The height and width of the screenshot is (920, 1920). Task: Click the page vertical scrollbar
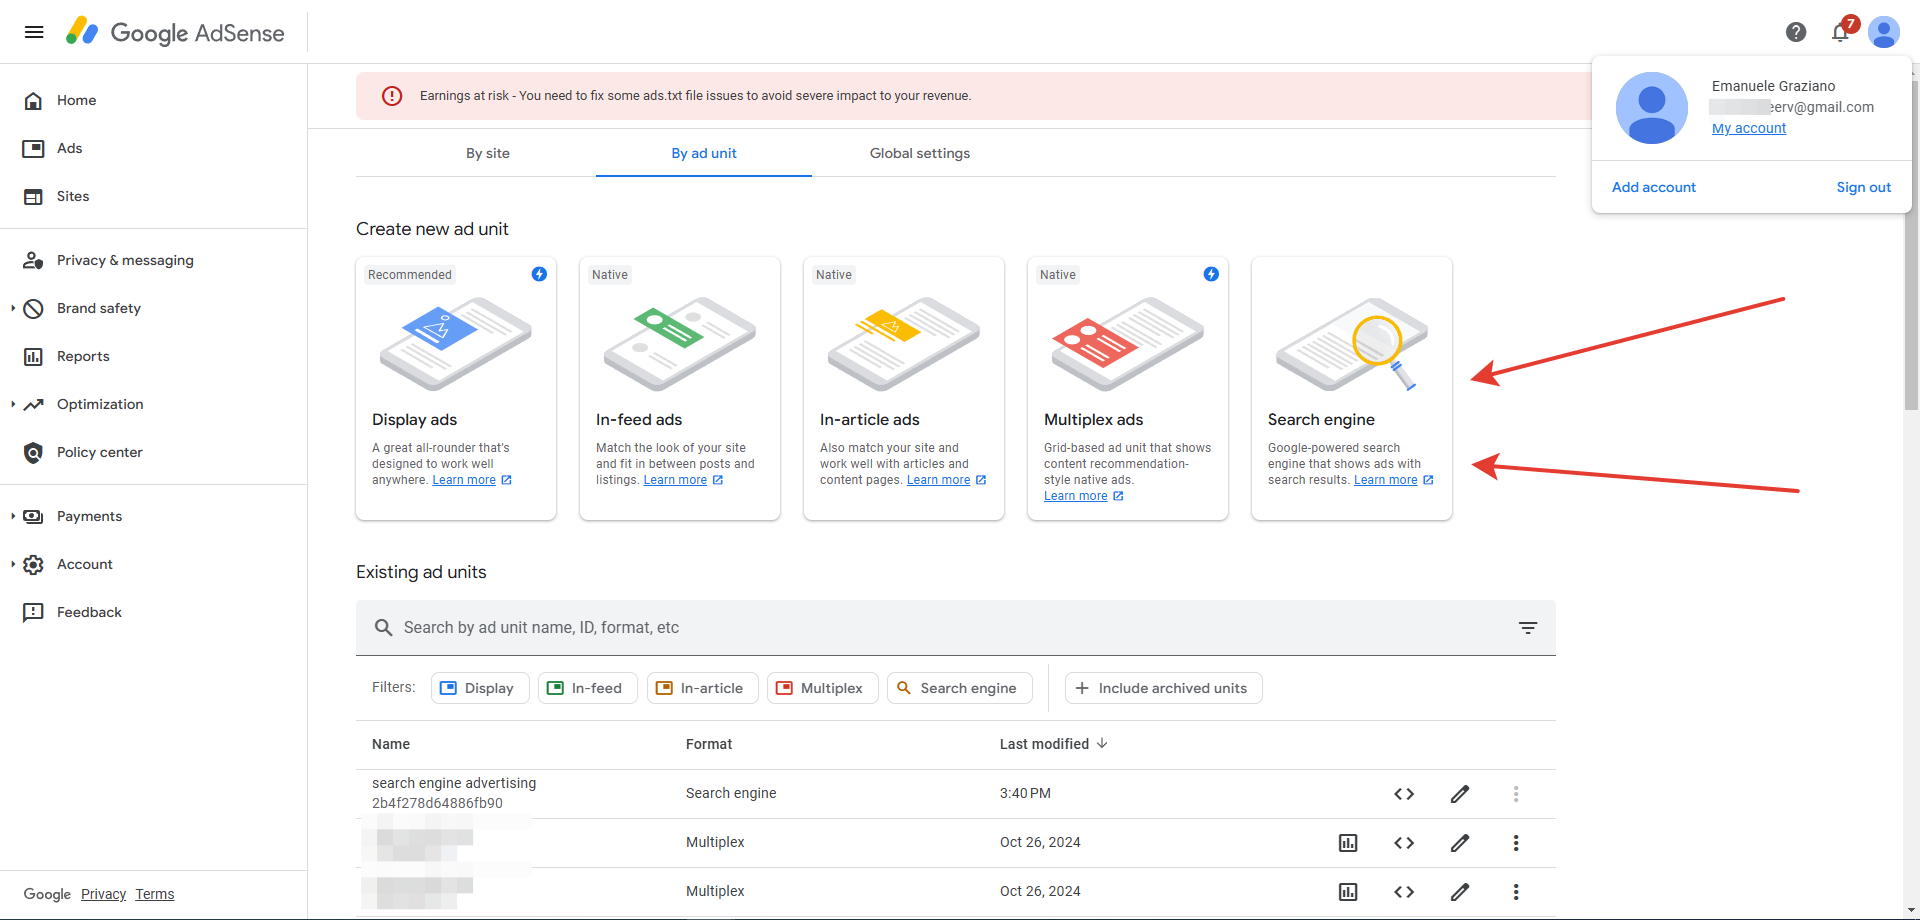1912,245
